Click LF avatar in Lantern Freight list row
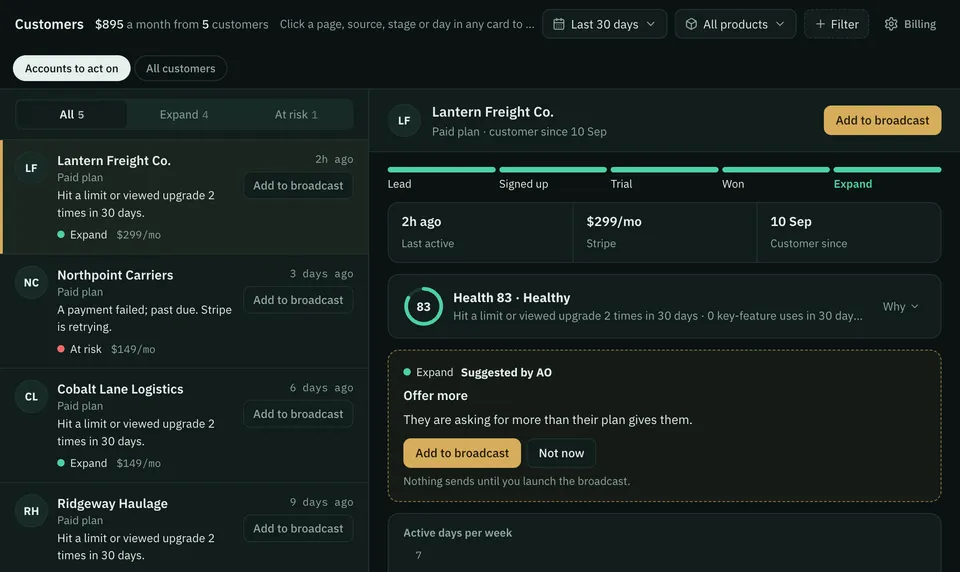 point(31,168)
